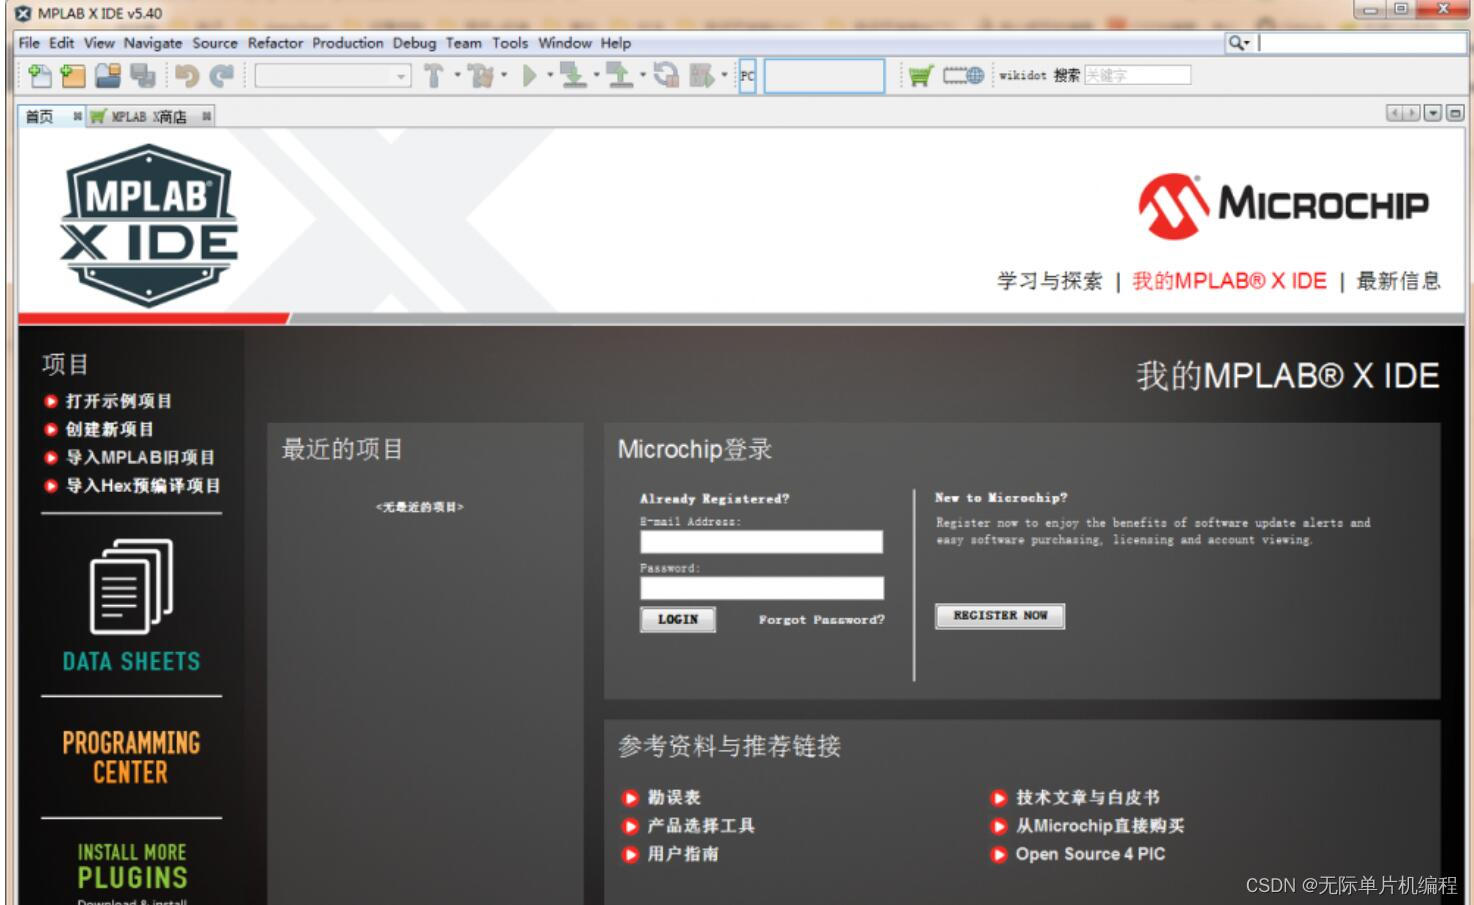Click the Read Device Memory icon
Viewport: 1474px width, 905px height.
tap(620, 75)
